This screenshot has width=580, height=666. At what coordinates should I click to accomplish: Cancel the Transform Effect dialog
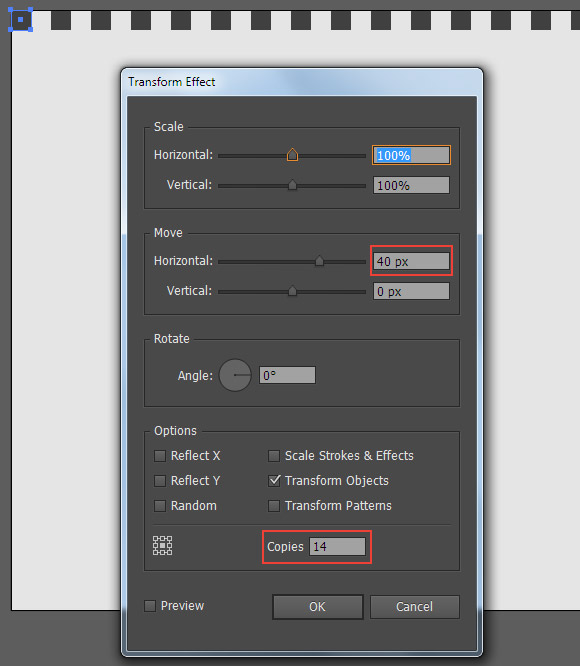pos(414,607)
